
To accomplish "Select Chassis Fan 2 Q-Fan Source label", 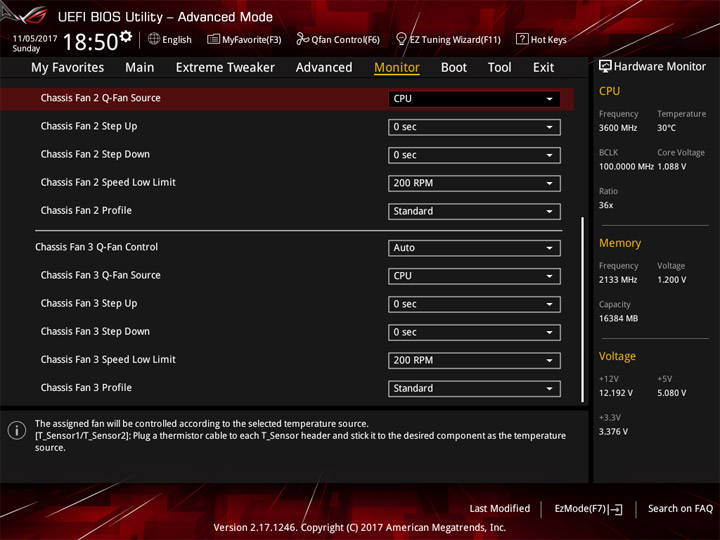I will click(101, 98).
